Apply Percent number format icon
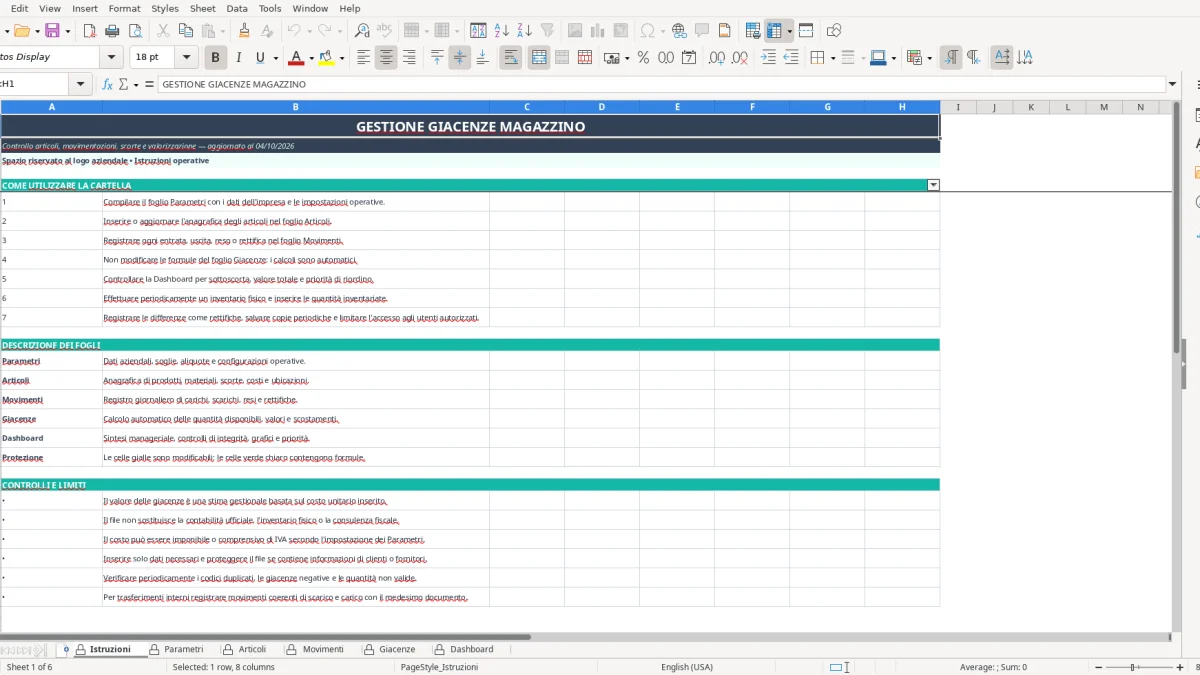Screen dimensions: 1200x675 tap(643, 58)
